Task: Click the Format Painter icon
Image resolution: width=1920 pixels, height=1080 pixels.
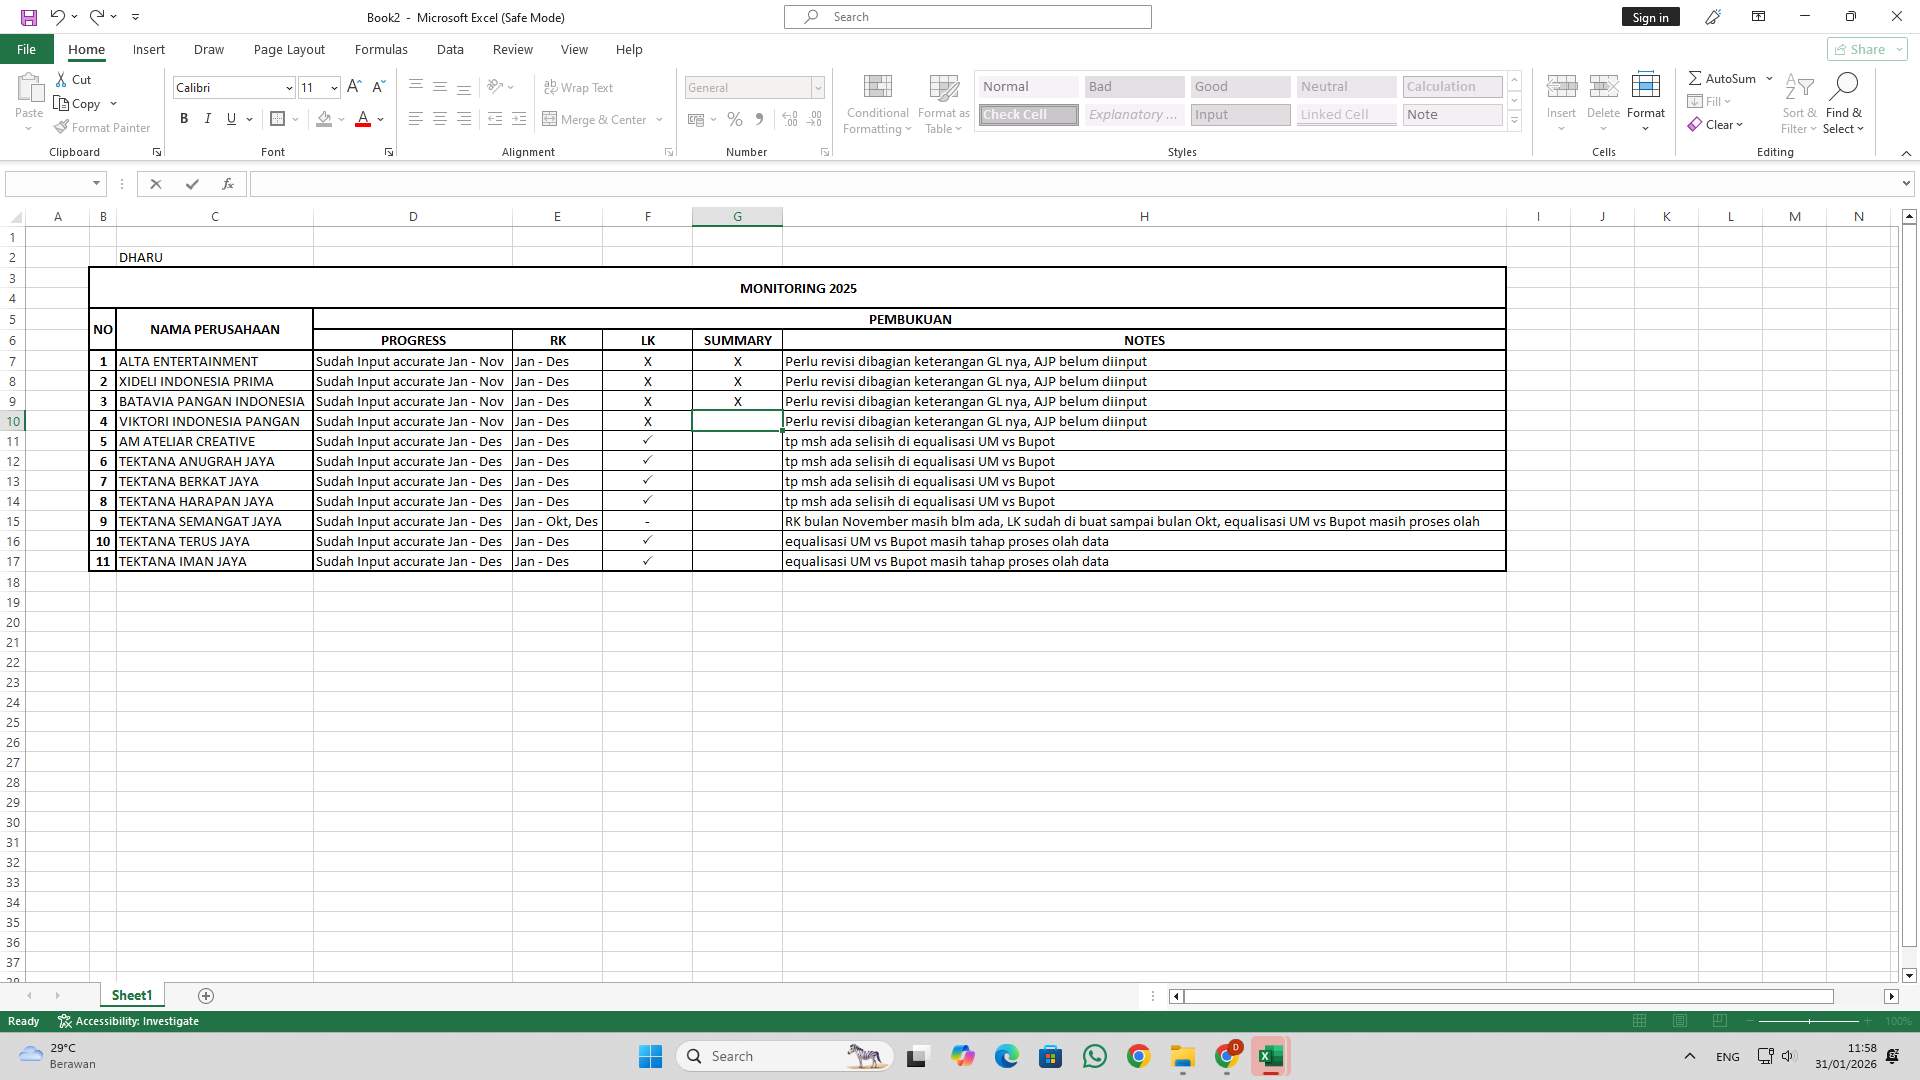Action: tap(62, 127)
